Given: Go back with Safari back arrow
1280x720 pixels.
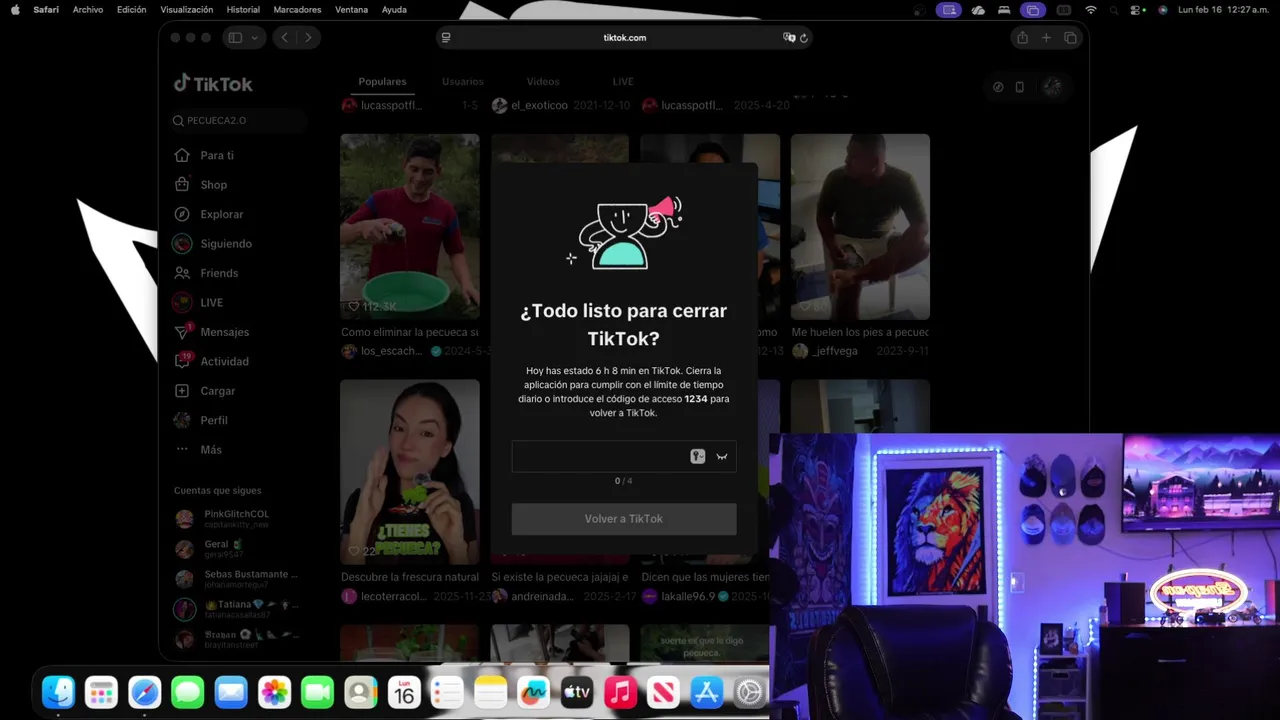Looking at the screenshot, I should coord(285,38).
